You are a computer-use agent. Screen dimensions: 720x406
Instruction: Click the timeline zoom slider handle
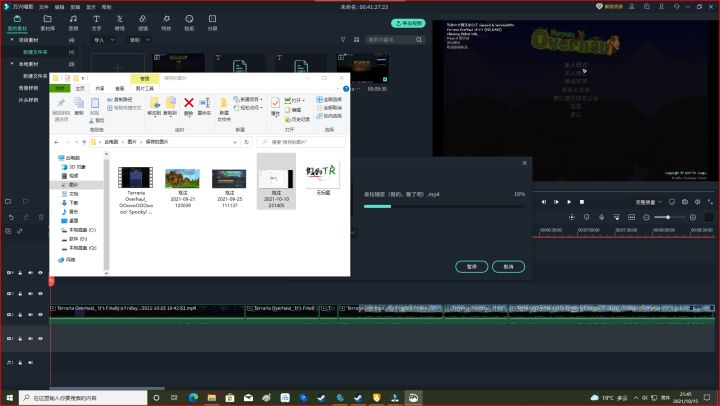pyautogui.click(x=668, y=217)
